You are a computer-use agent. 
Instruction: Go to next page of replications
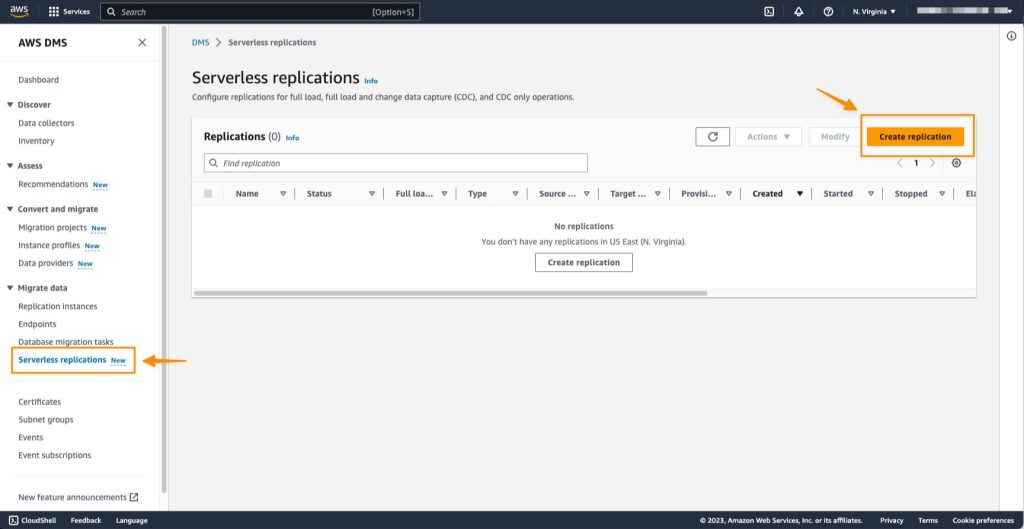pos(933,163)
